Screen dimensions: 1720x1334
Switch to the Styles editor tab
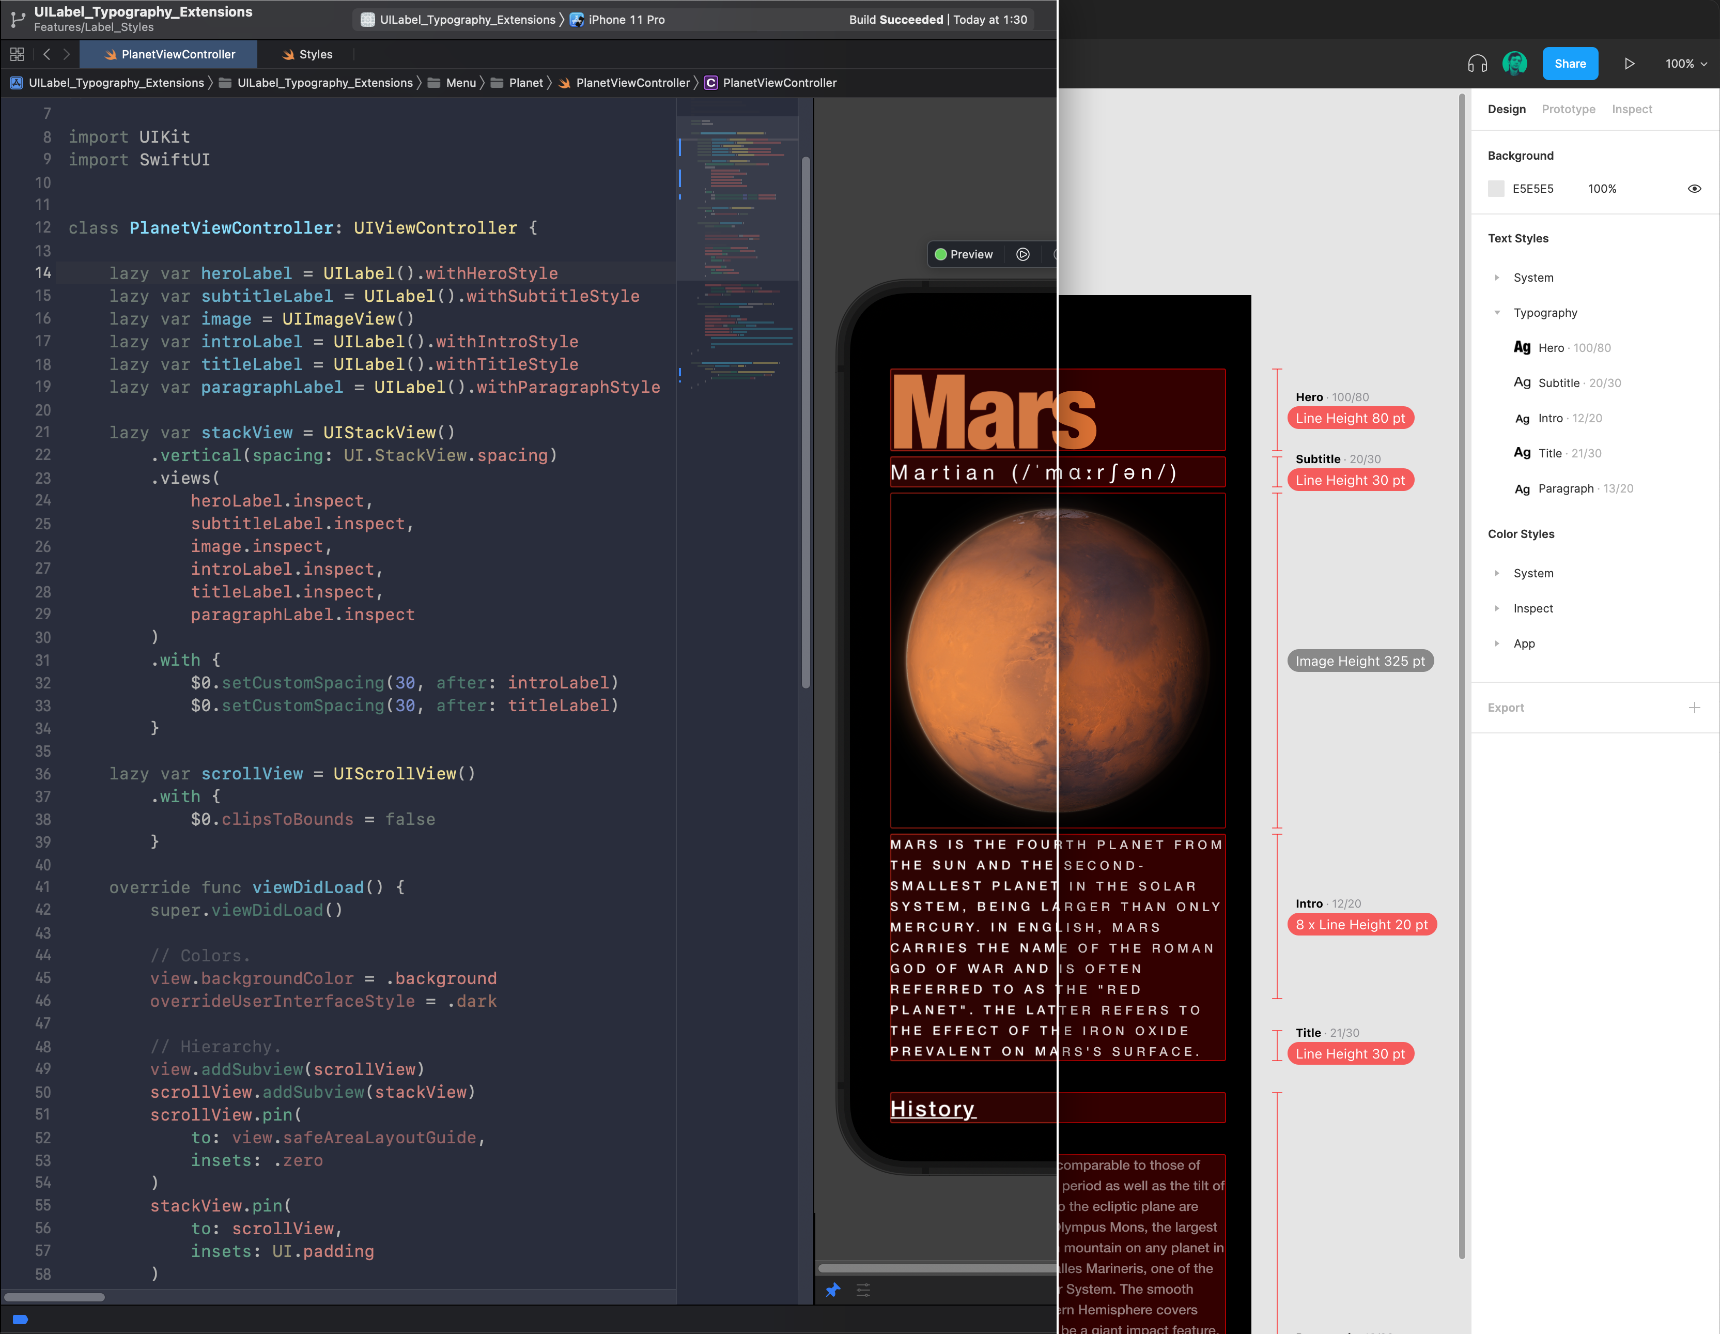tap(306, 55)
